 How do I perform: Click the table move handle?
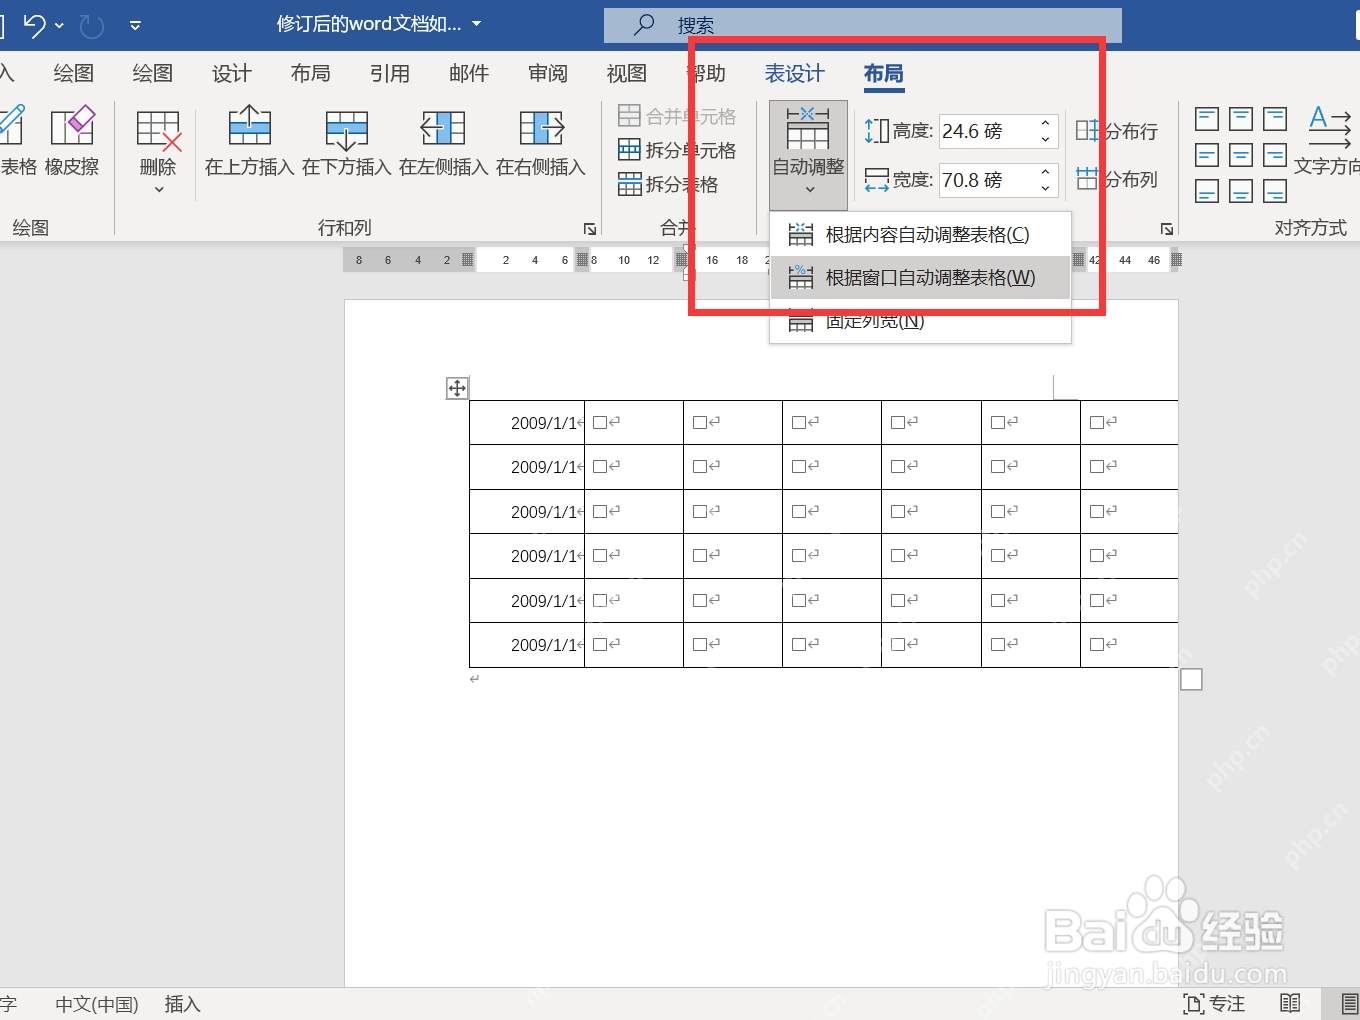pos(457,388)
